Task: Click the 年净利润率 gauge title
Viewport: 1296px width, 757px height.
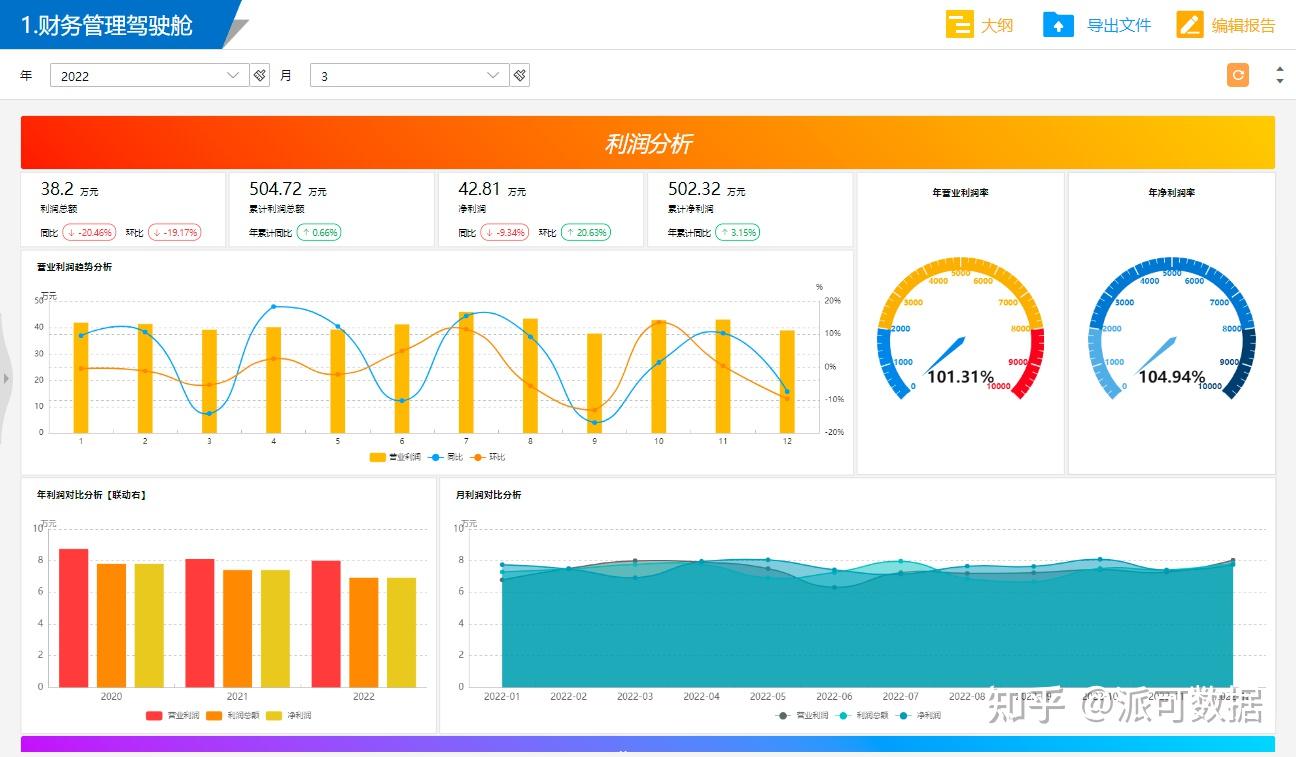Action: pyautogui.click(x=1171, y=192)
